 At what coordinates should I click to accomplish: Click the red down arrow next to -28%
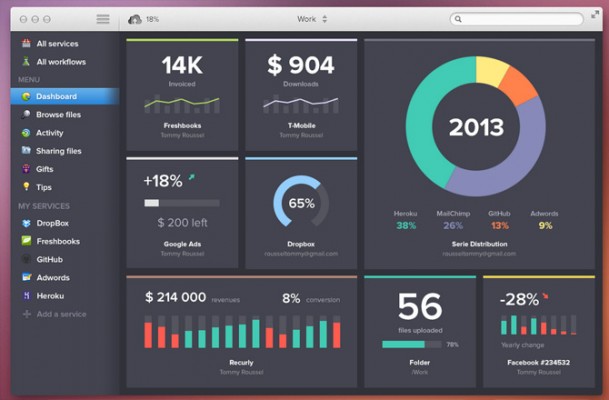pyautogui.click(x=545, y=296)
